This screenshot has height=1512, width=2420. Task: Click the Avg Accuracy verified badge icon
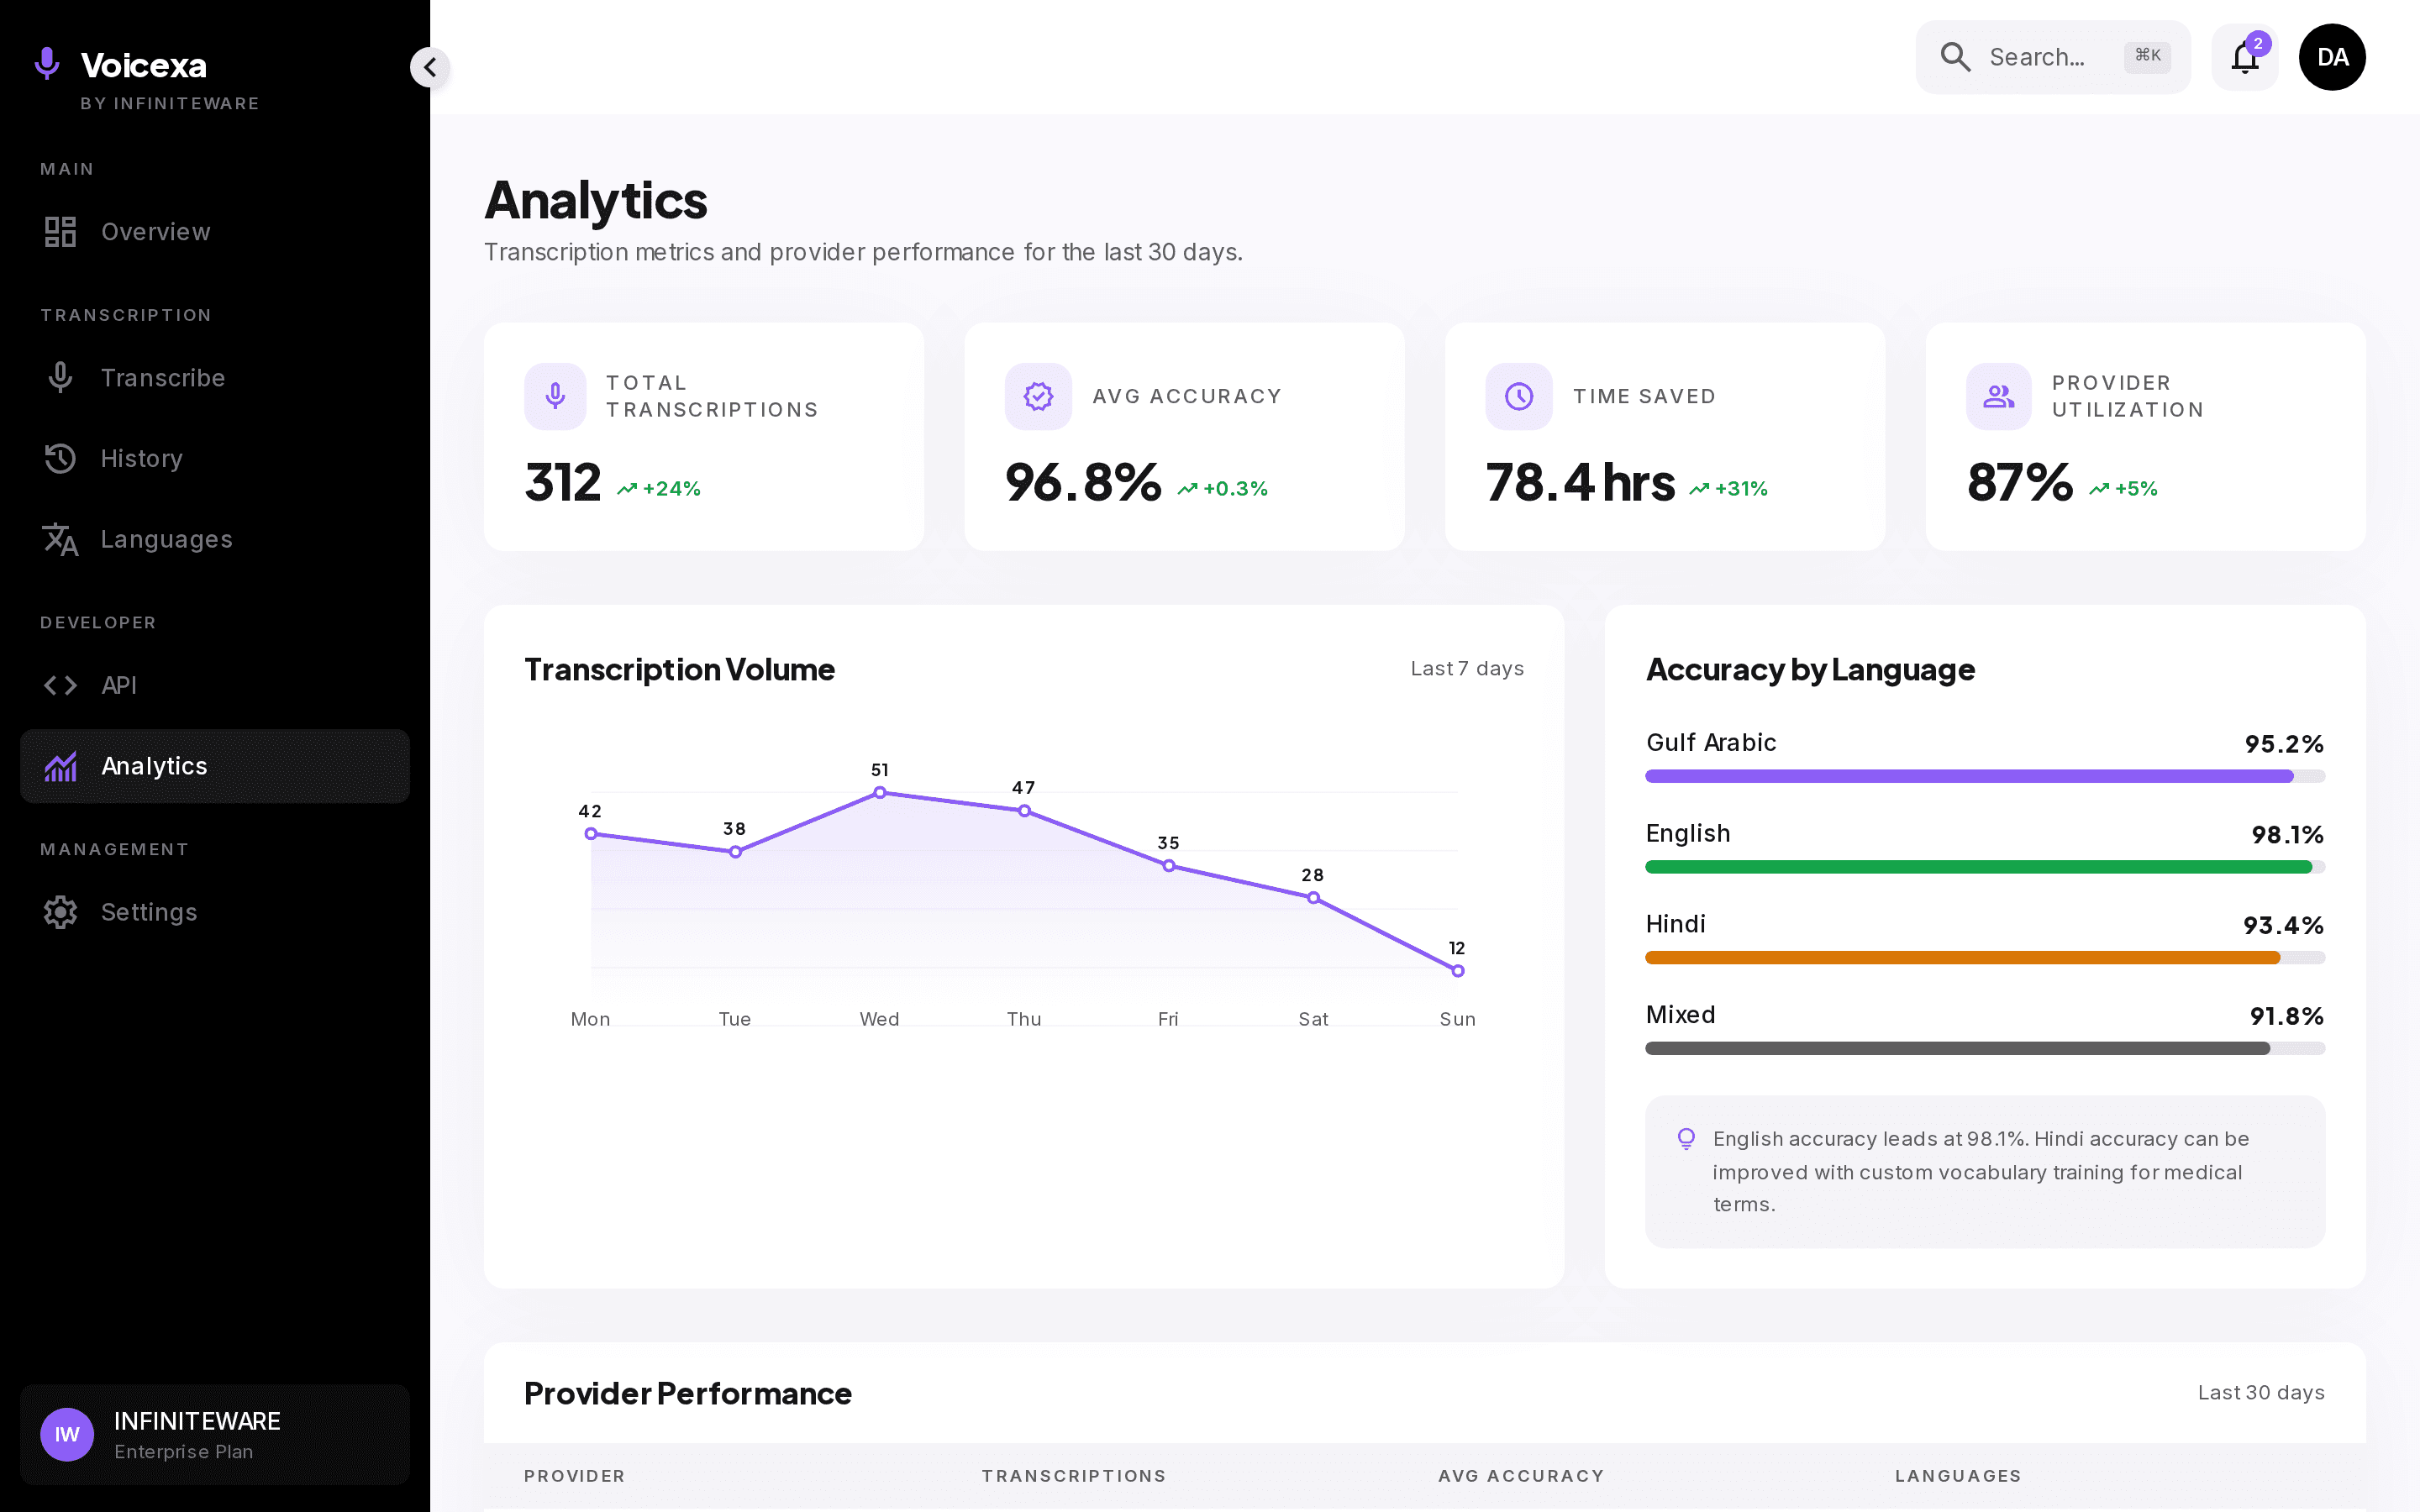[1038, 396]
